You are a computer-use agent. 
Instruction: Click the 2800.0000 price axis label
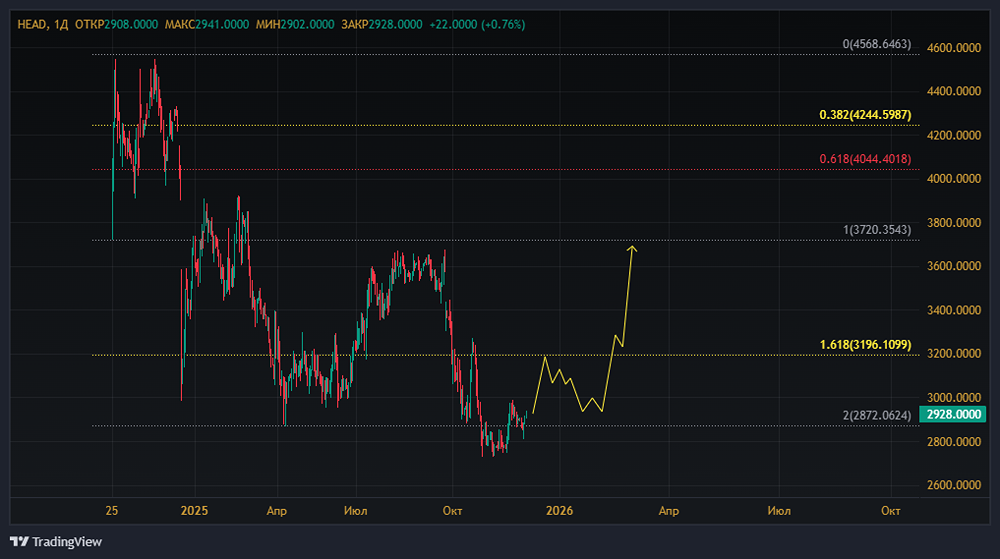(954, 442)
